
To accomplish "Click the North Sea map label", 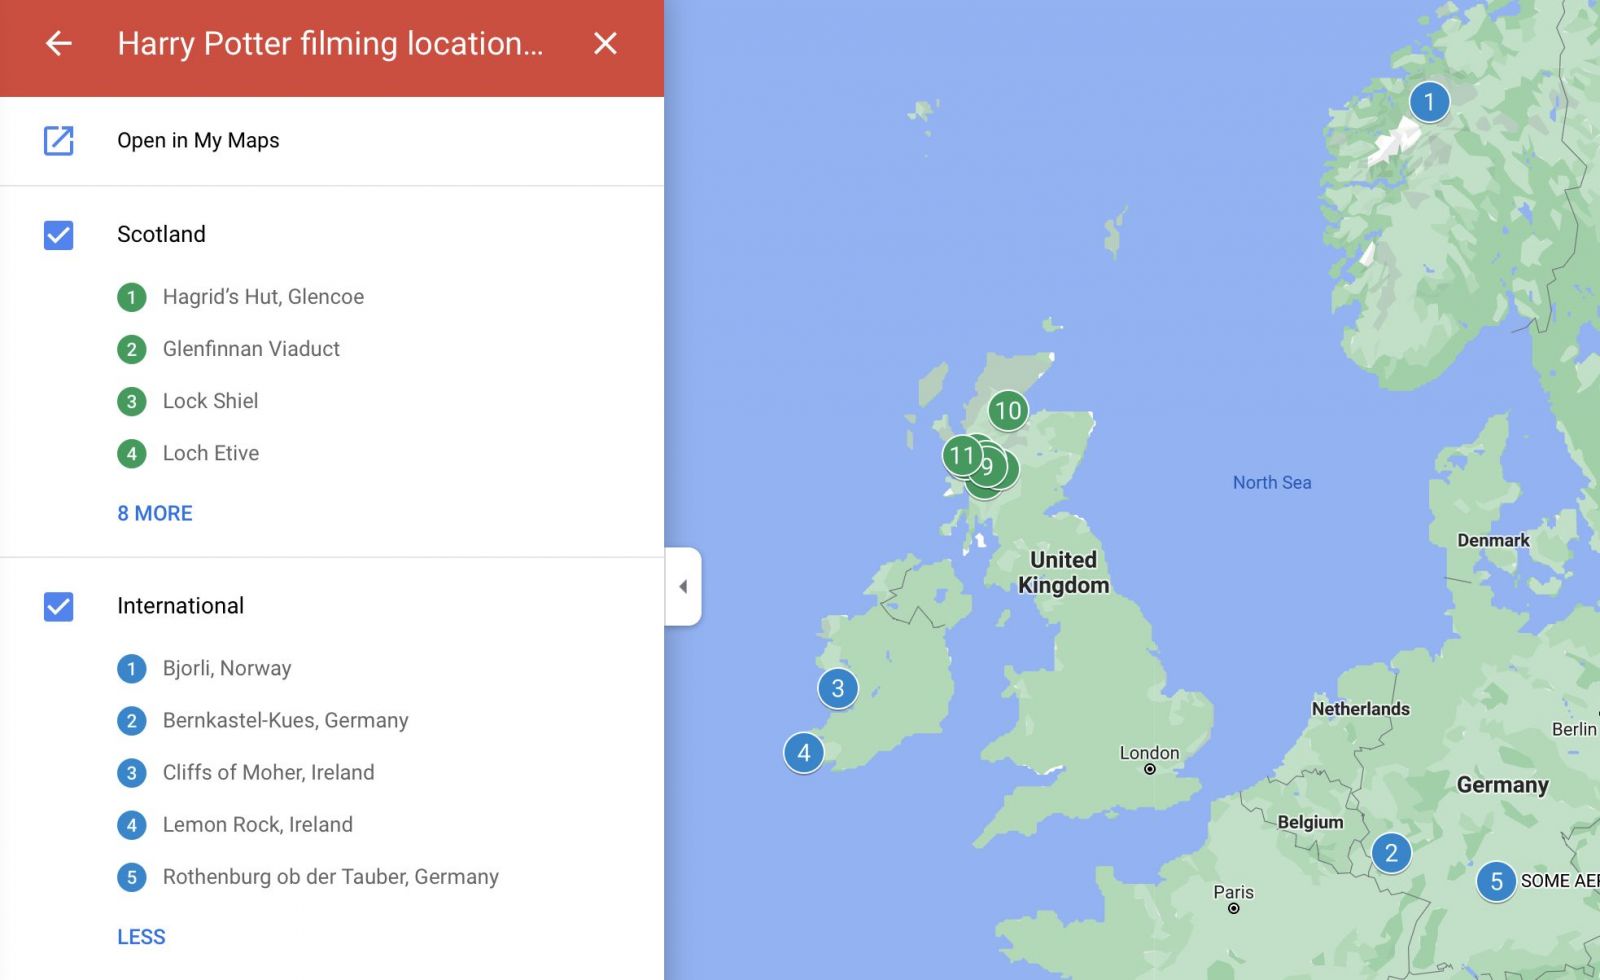I will [x=1272, y=482].
